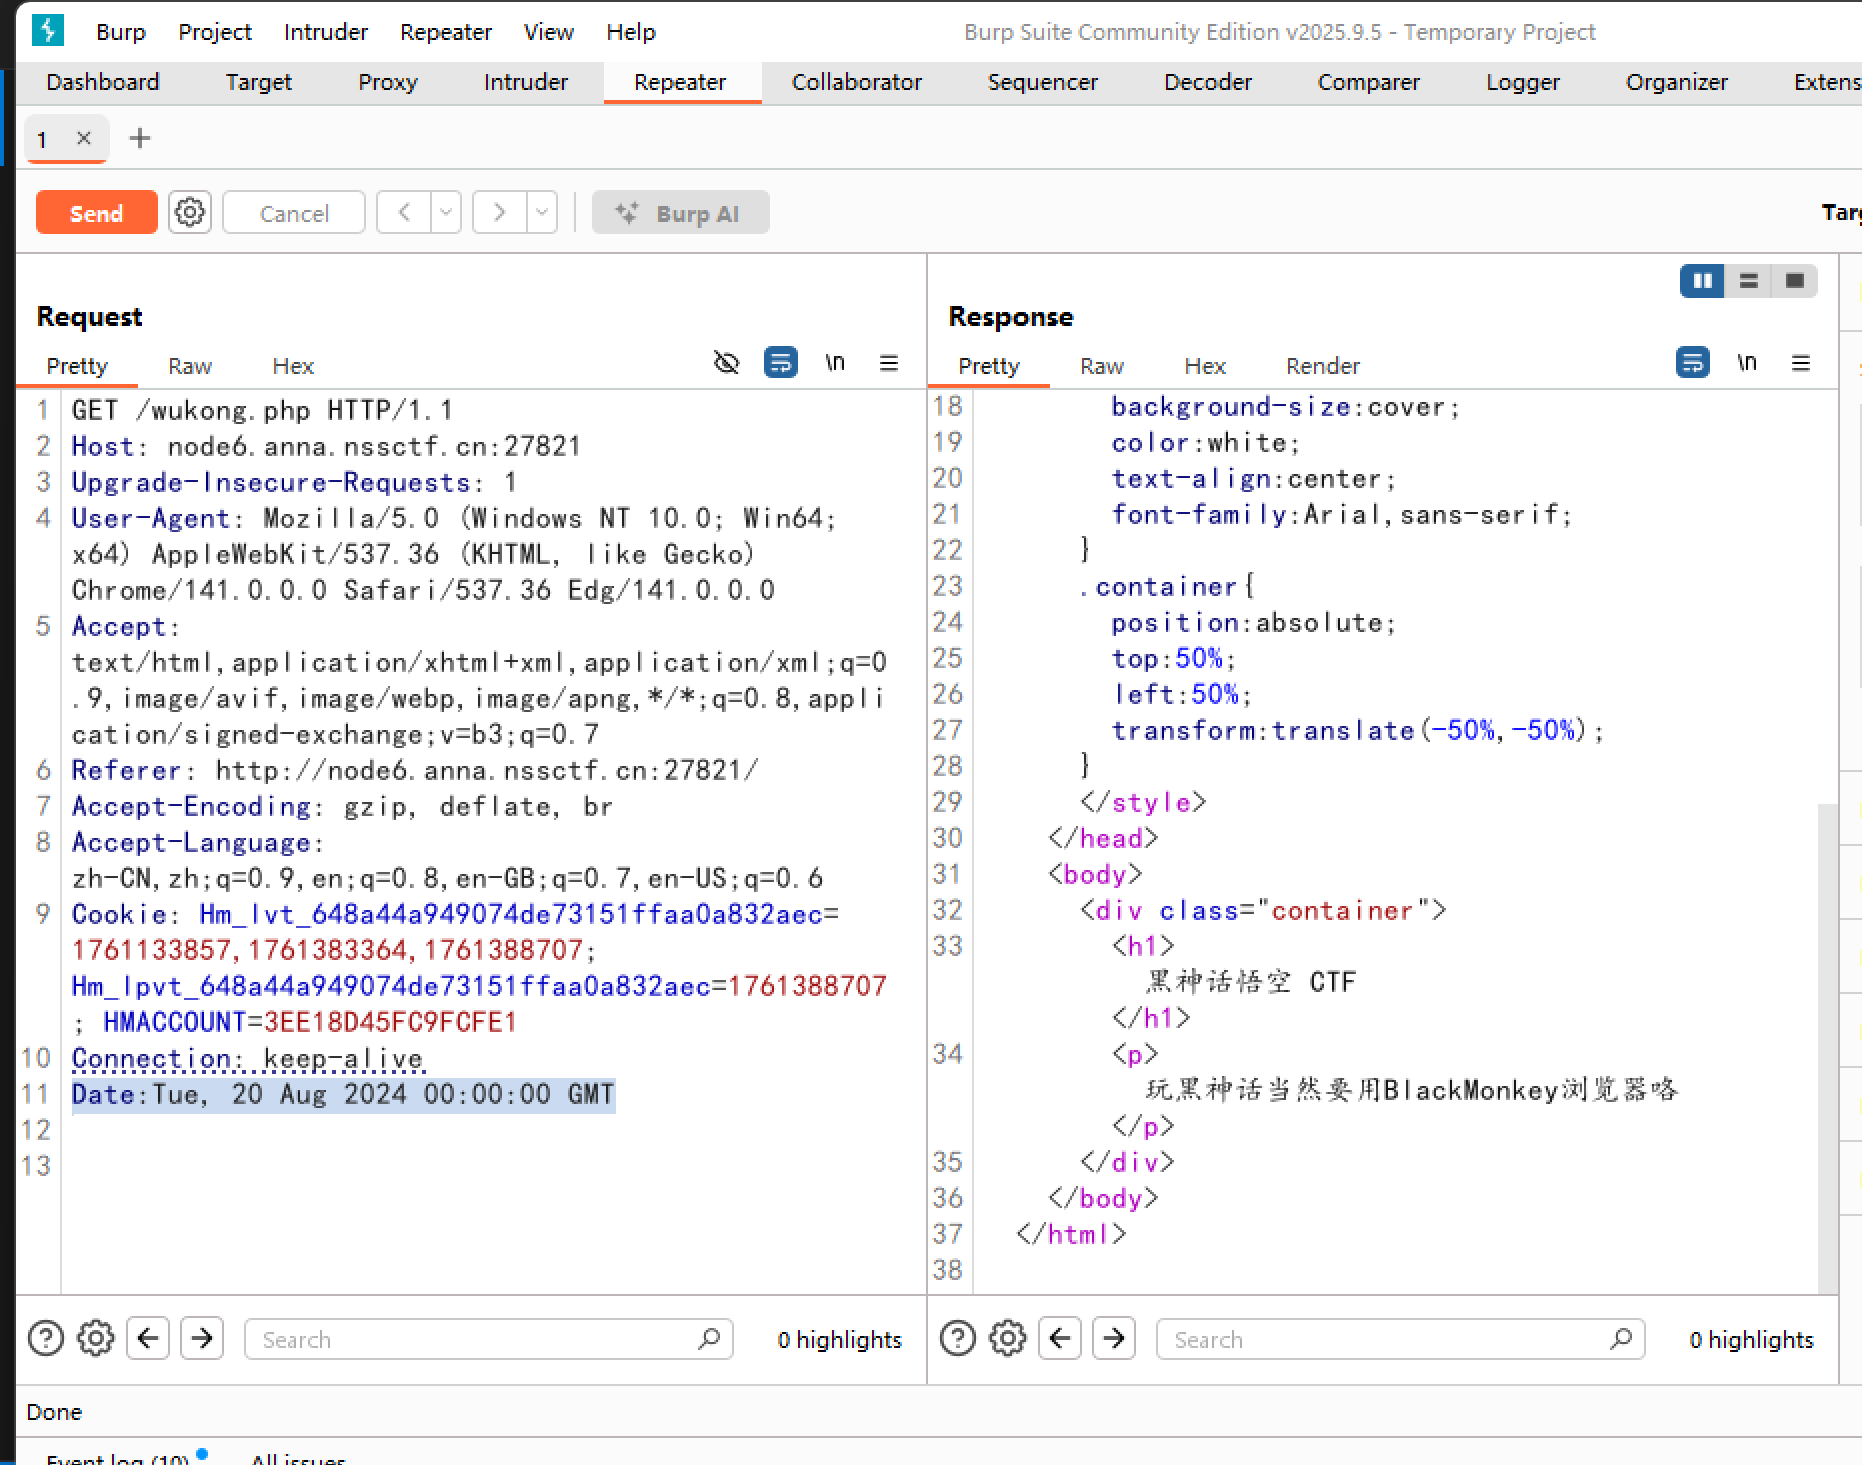Go to previous search match in Response
Screen dimensions: 1862x1465
click(1060, 1338)
